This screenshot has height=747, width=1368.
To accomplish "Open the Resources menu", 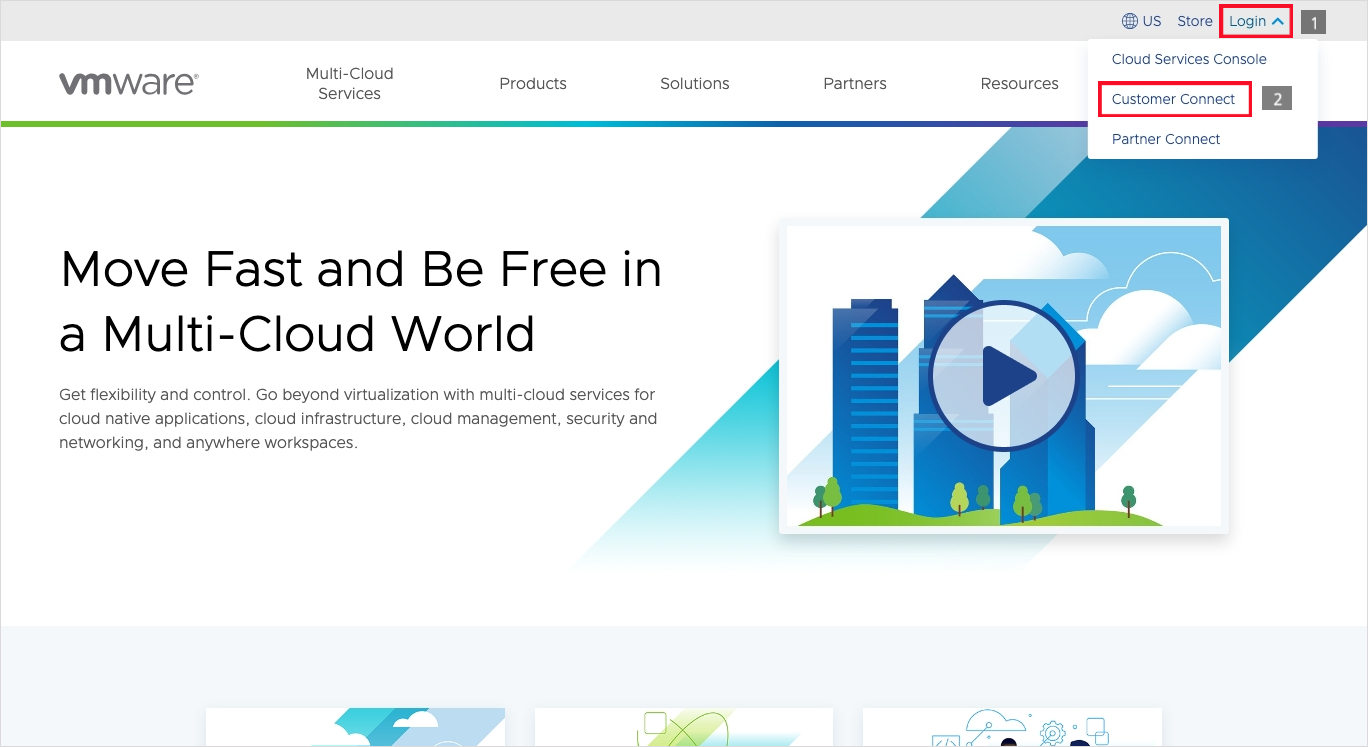I will (1019, 84).
